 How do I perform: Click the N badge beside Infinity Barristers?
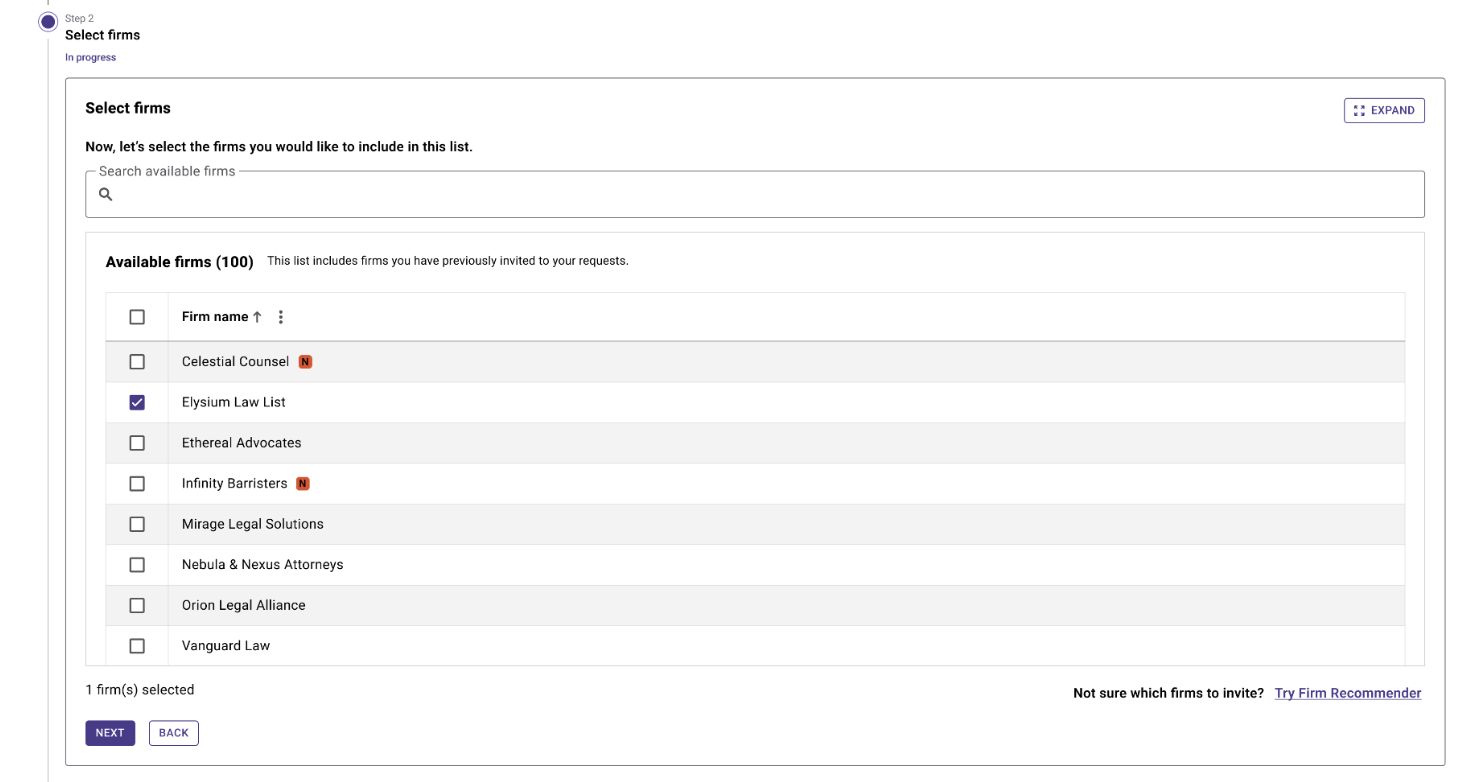(x=303, y=484)
